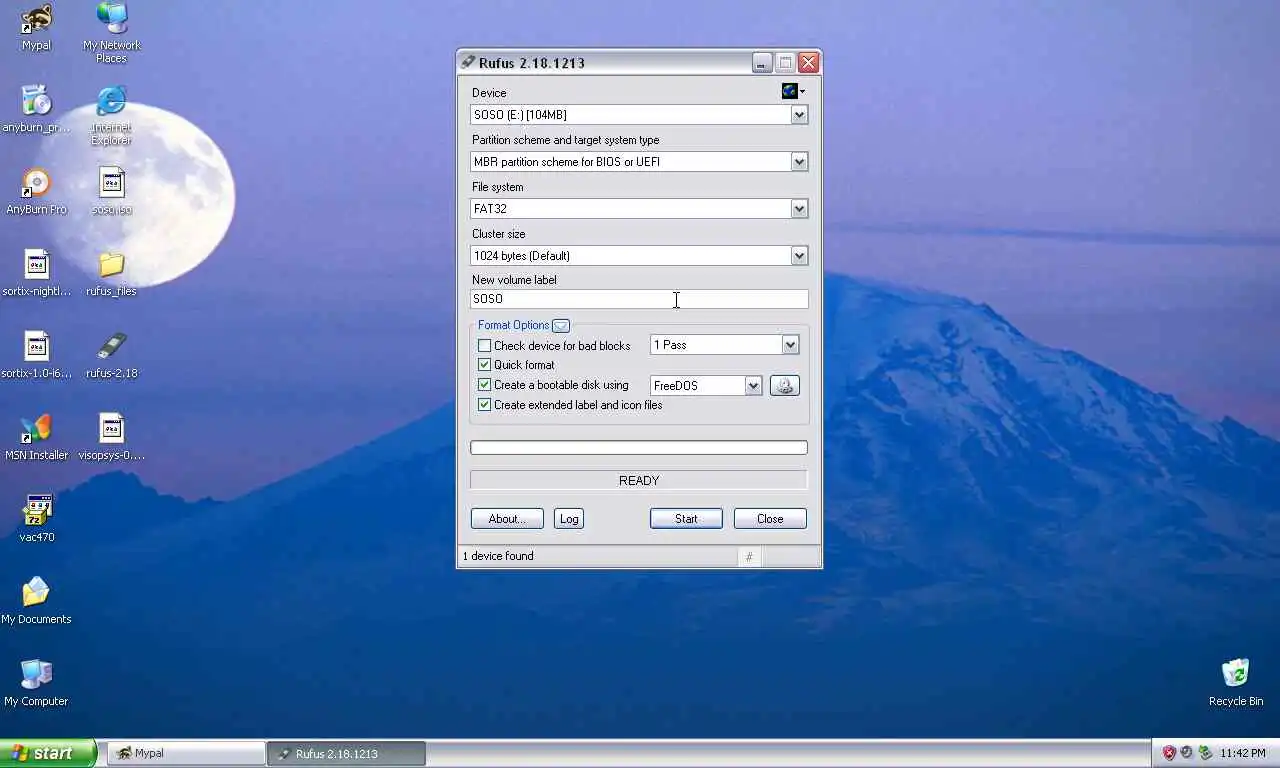Image resolution: width=1280 pixels, height=768 pixels.
Task: Click the New volume label field
Action: click(639, 299)
